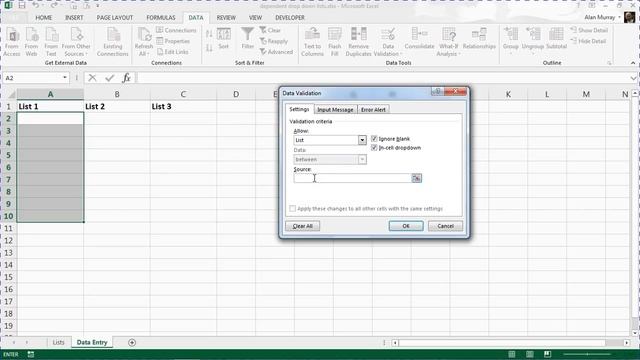The image size is (640, 360).
Task: Open the HOME ribbon tab
Action: (43, 18)
